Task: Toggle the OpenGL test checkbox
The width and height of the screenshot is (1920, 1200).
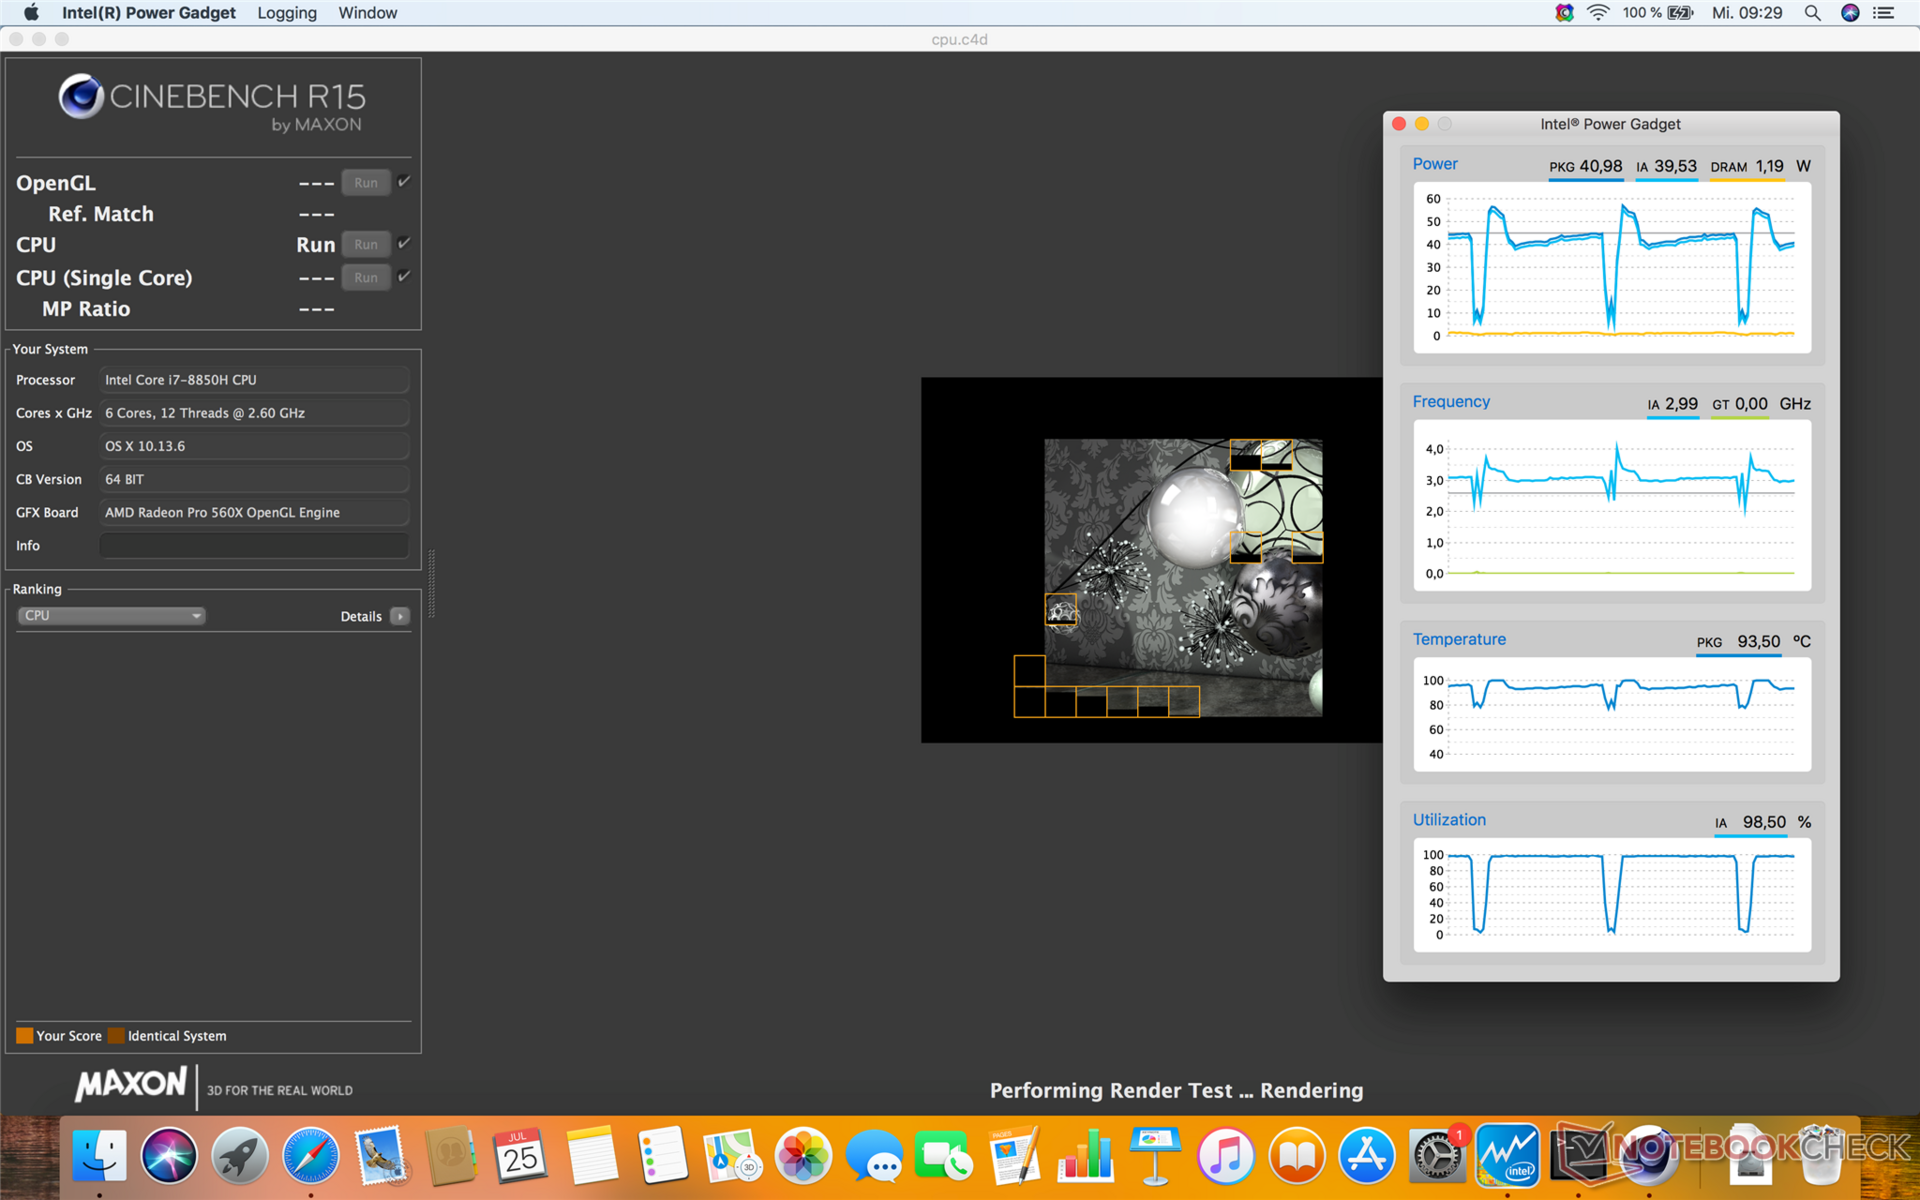Action: coord(404,182)
